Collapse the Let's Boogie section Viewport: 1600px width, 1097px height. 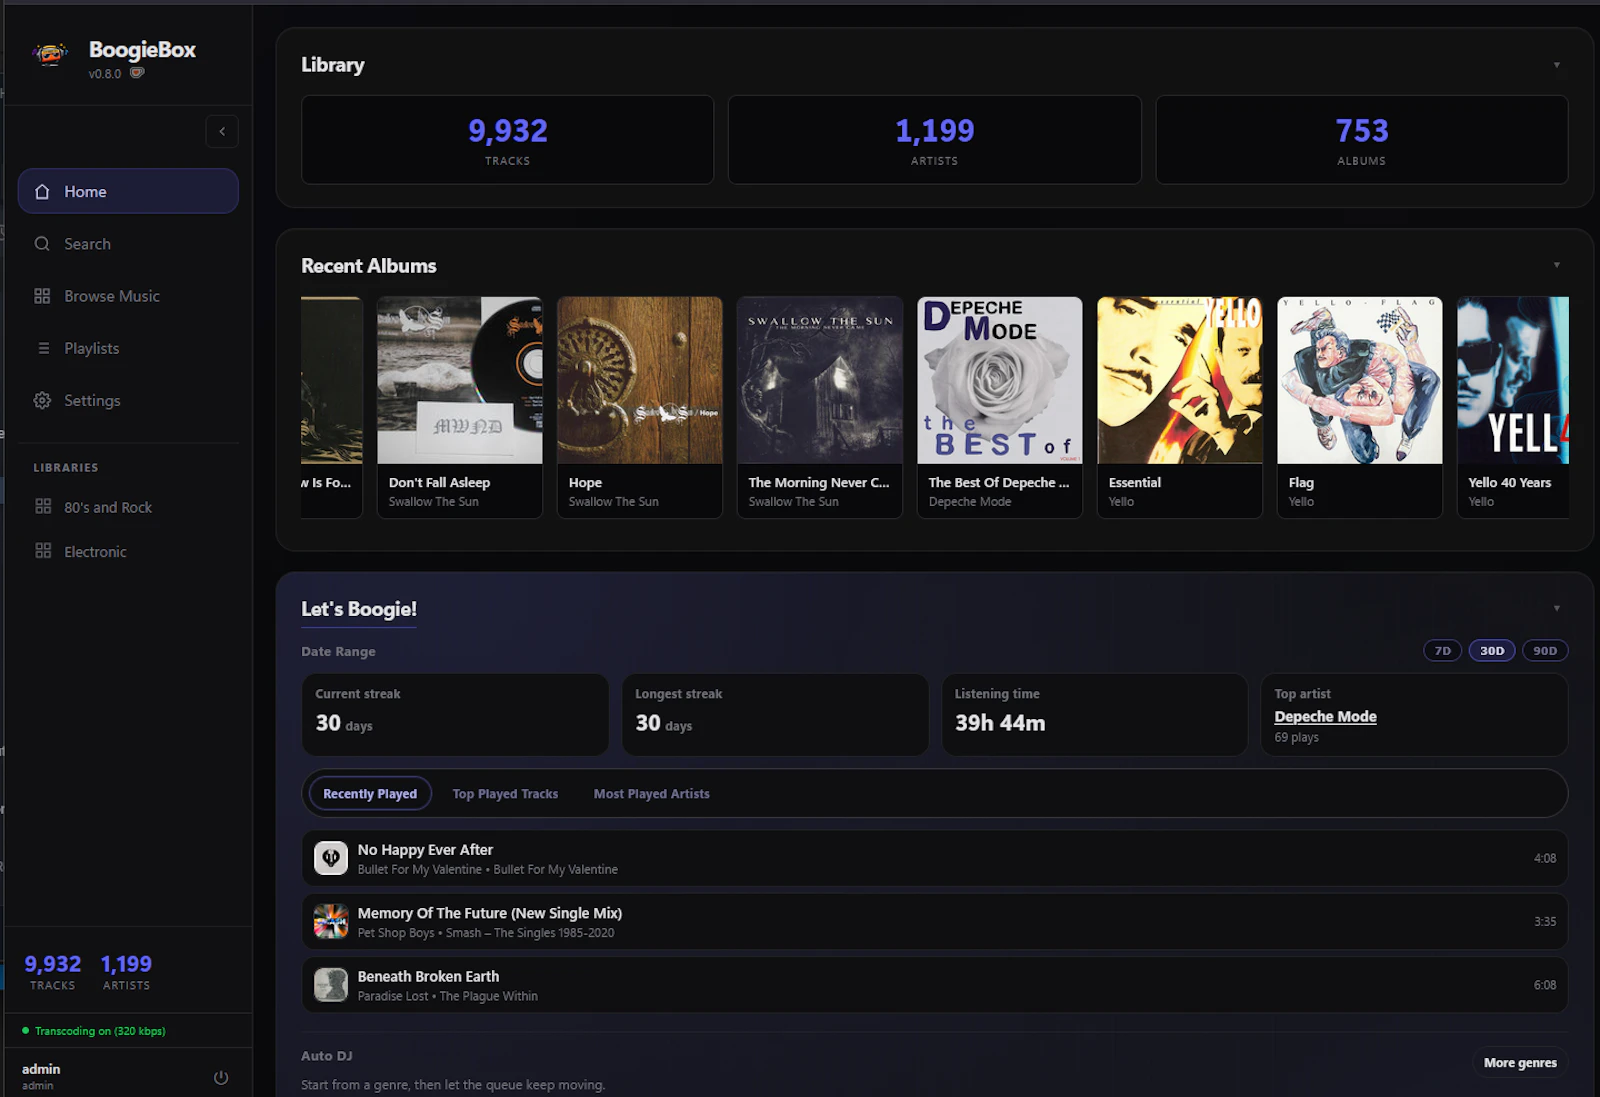pos(1556,608)
